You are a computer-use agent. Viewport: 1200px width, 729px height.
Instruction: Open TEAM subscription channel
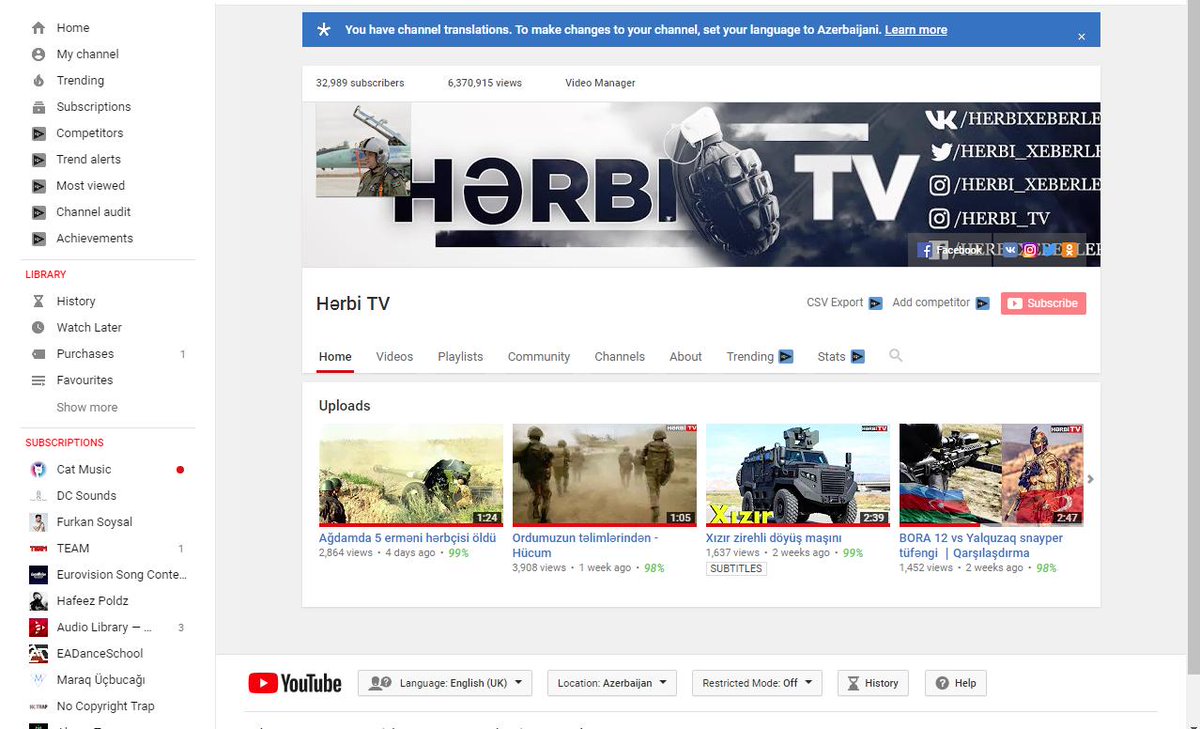click(x=73, y=548)
